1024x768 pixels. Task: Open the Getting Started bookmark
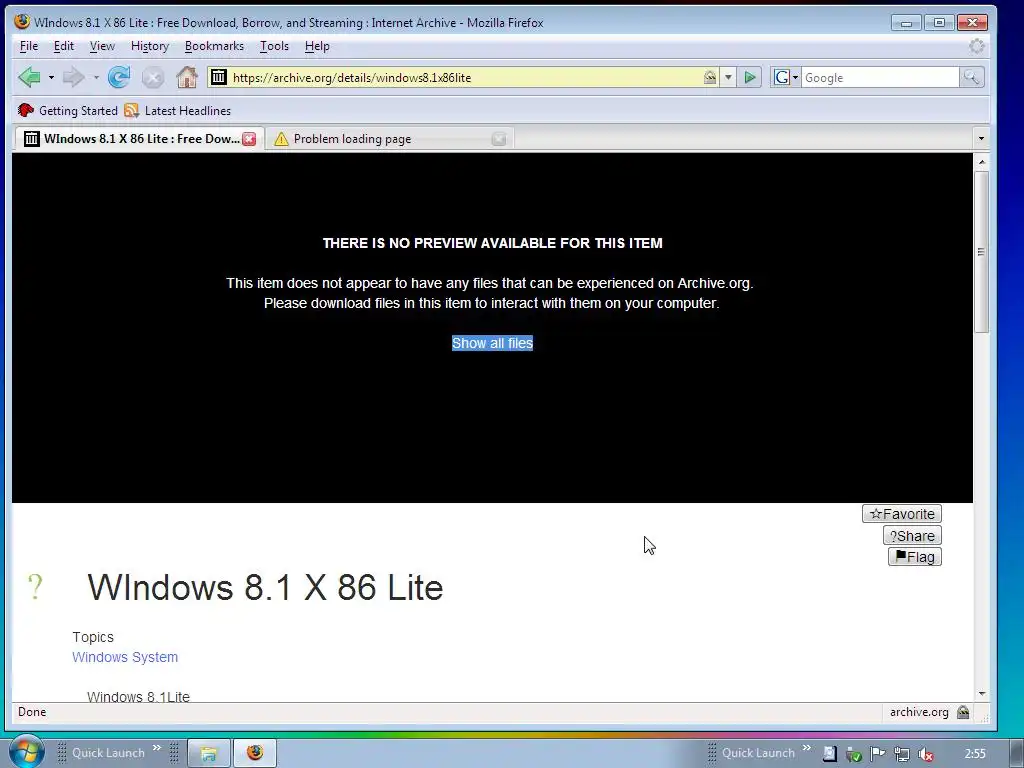click(68, 110)
